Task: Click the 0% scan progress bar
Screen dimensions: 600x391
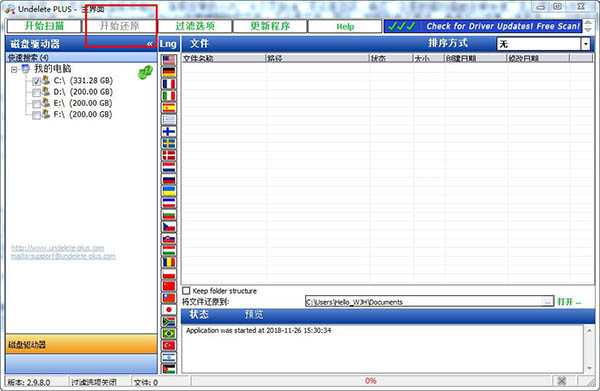Action: coord(370,381)
